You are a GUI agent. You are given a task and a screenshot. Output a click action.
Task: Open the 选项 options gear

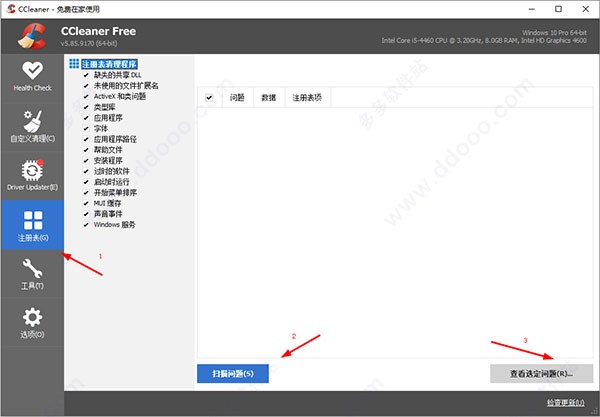tap(33, 323)
